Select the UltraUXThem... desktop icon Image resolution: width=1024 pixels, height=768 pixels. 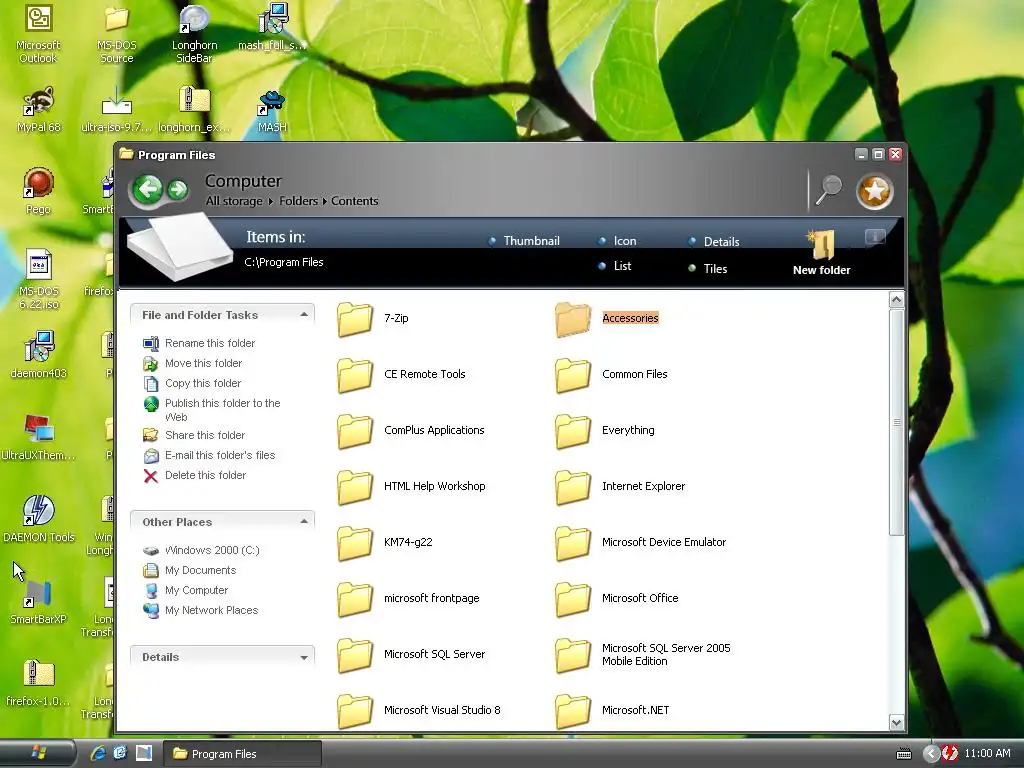click(38, 438)
